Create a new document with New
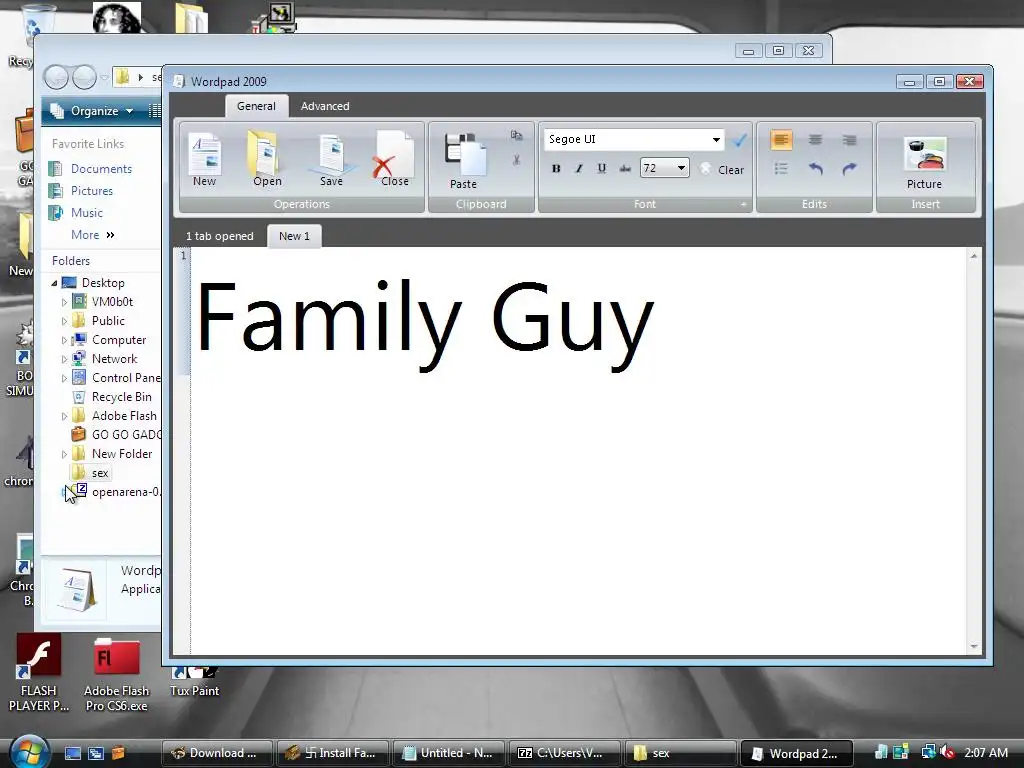1024x768 pixels. [x=204, y=159]
